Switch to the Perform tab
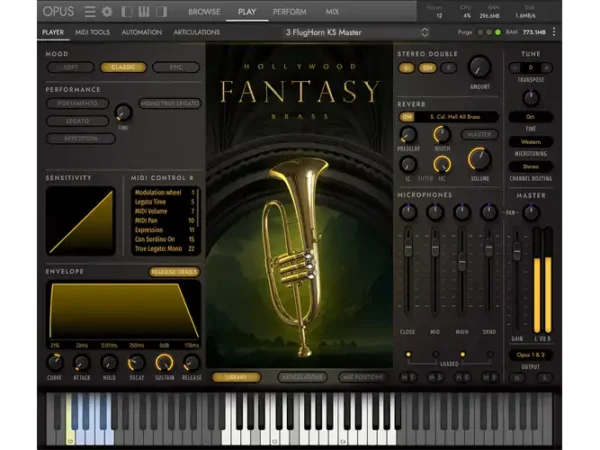 tap(290, 12)
